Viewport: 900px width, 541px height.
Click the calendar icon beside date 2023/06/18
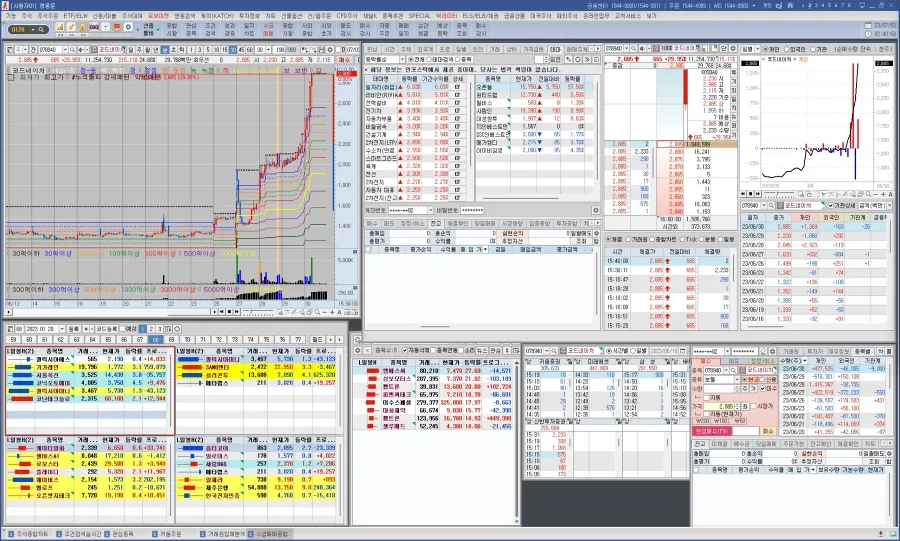pos(682,351)
